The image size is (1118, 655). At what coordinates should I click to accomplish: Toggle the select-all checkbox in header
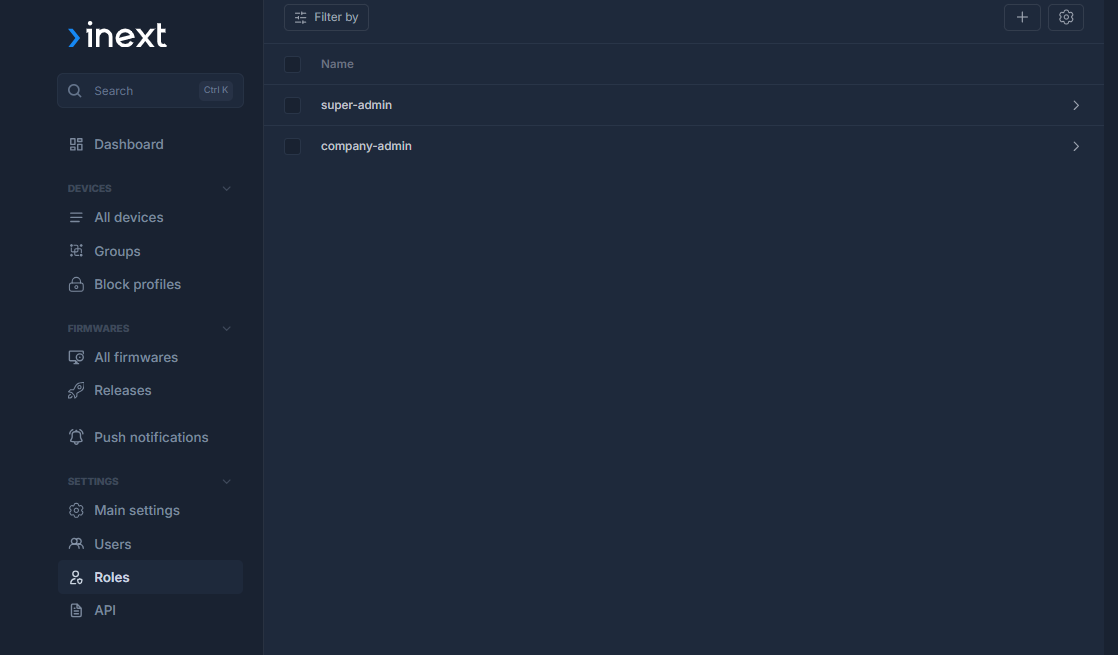coord(293,64)
